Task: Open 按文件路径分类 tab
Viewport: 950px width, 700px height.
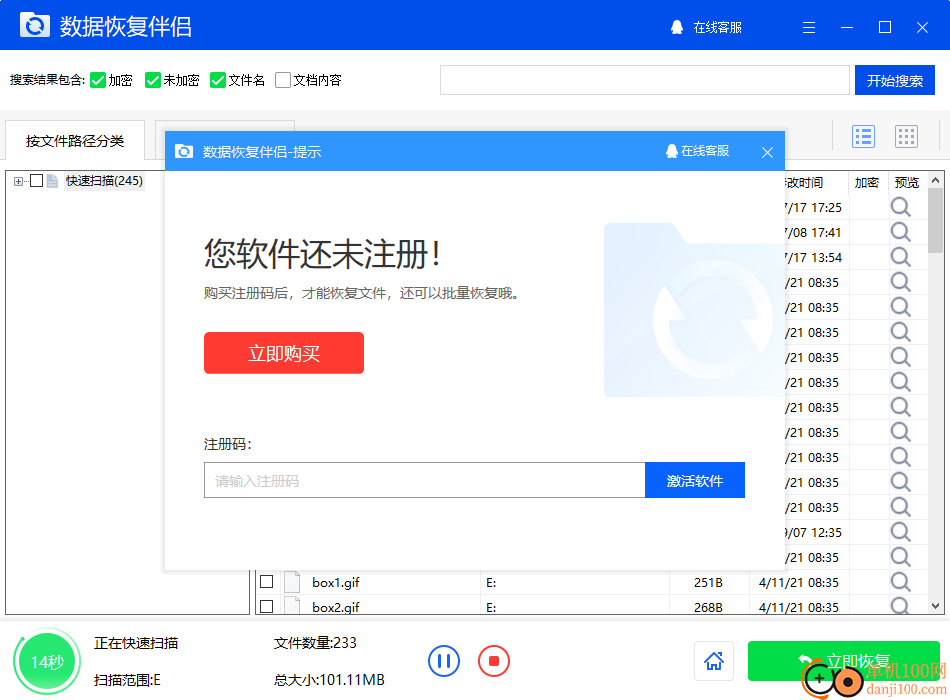Action: [75, 141]
